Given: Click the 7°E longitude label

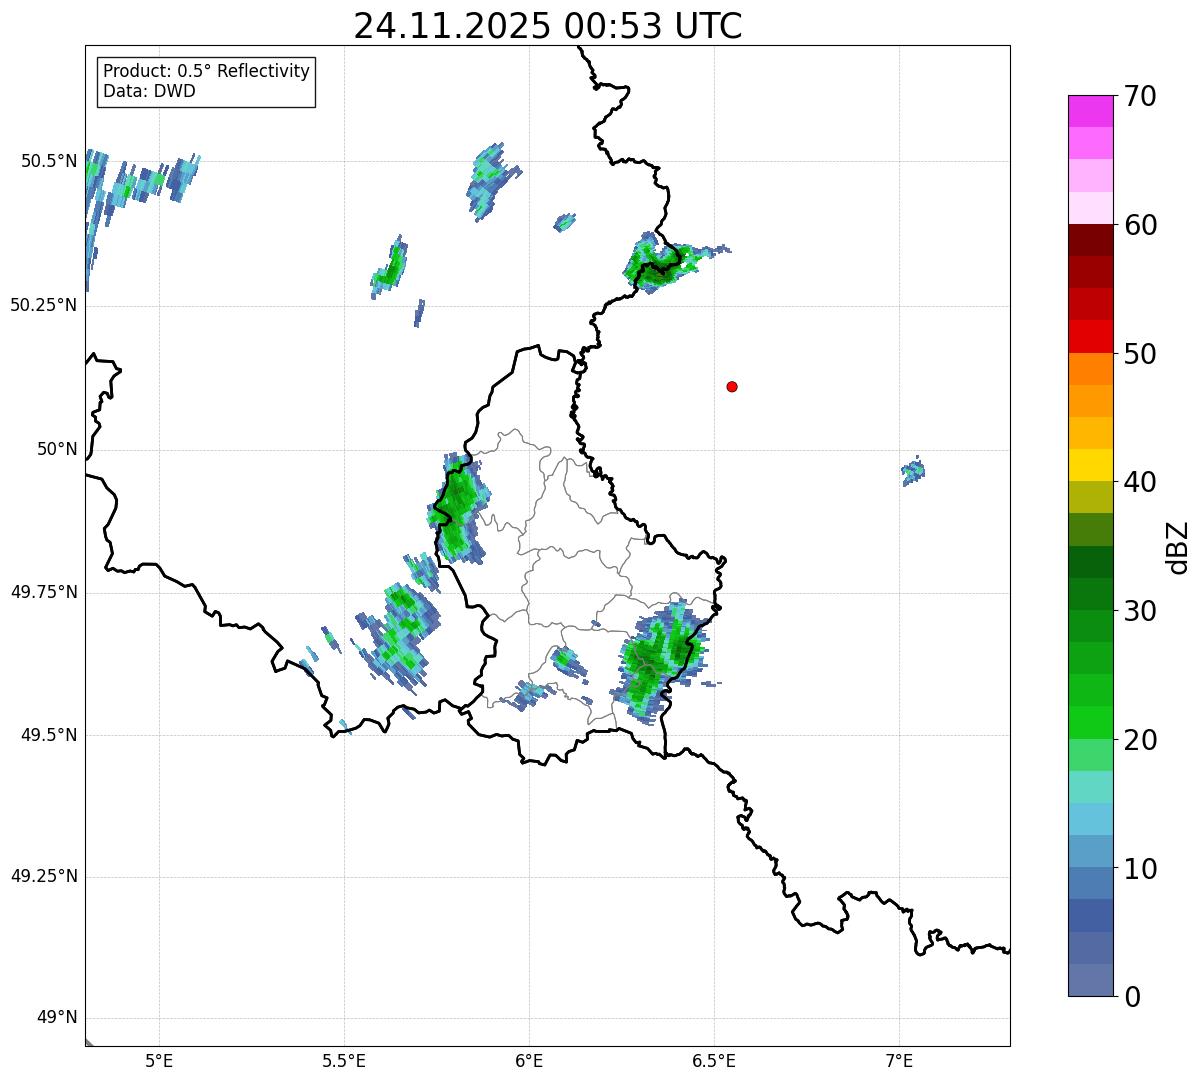Looking at the screenshot, I should 899,1060.
